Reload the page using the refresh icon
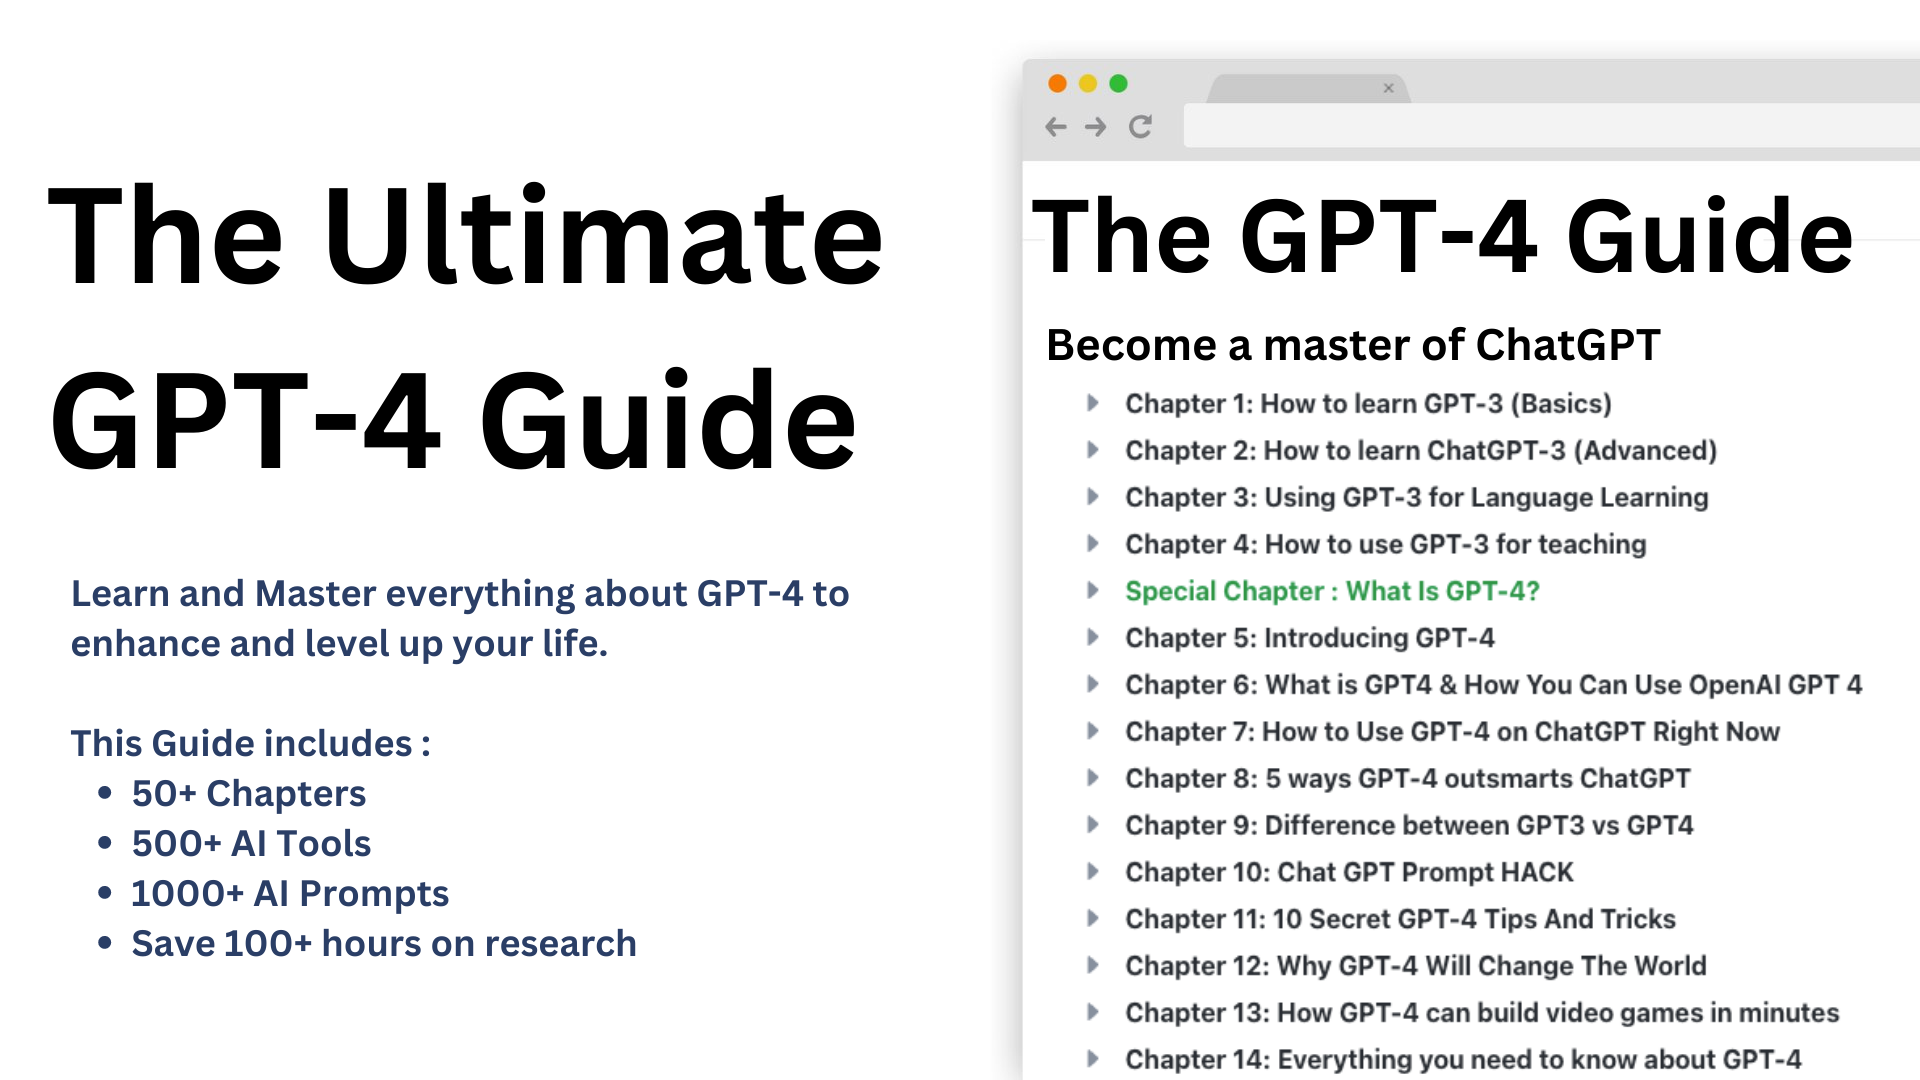Viewport: 1920px width, 1080px height. 1141,127
